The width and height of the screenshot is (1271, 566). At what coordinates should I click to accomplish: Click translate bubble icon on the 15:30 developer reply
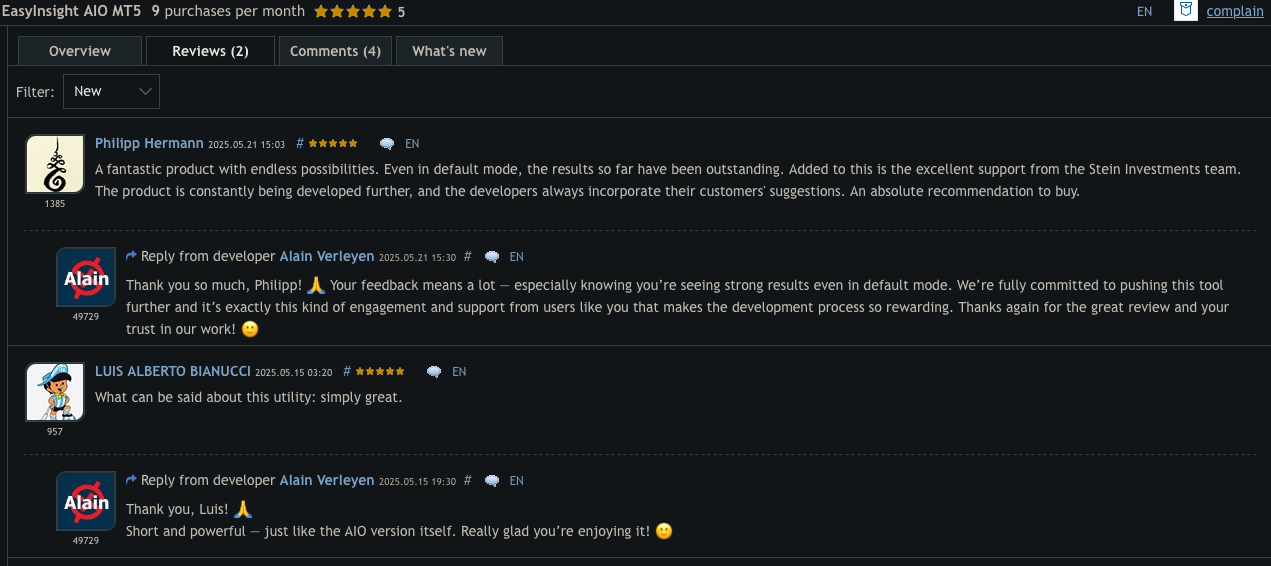[492, 257]
